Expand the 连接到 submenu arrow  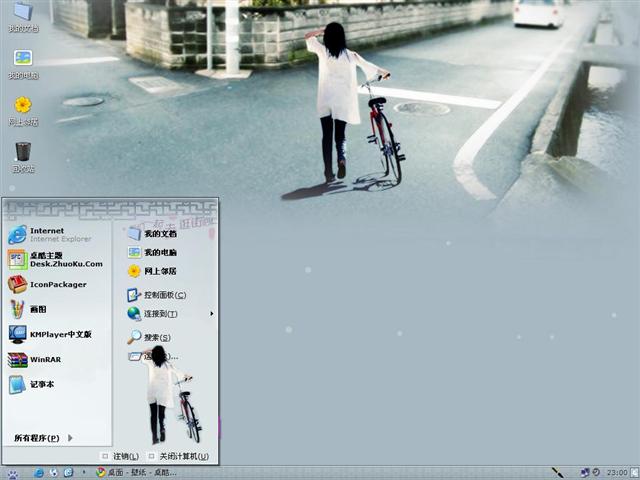click(x=211, y=314)
